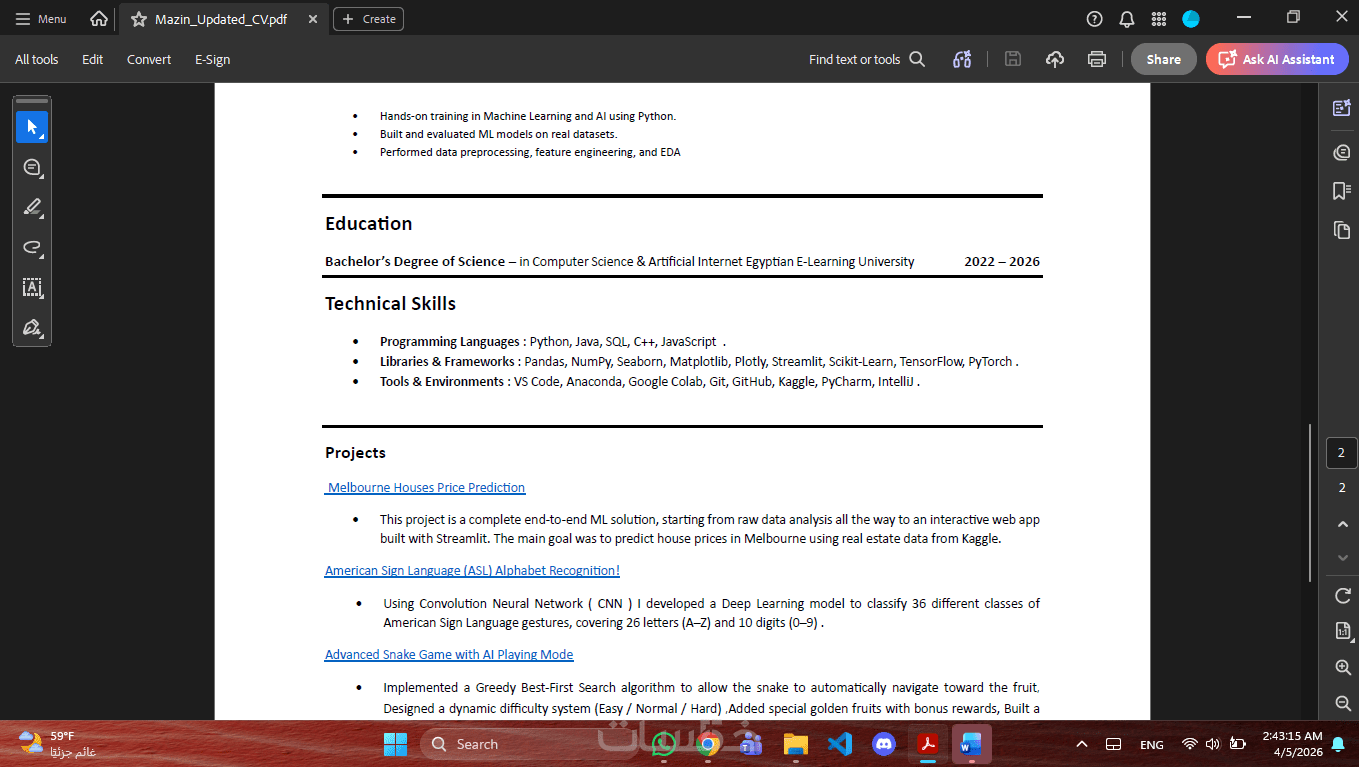Click the Share button

[x=1163, y=59]
